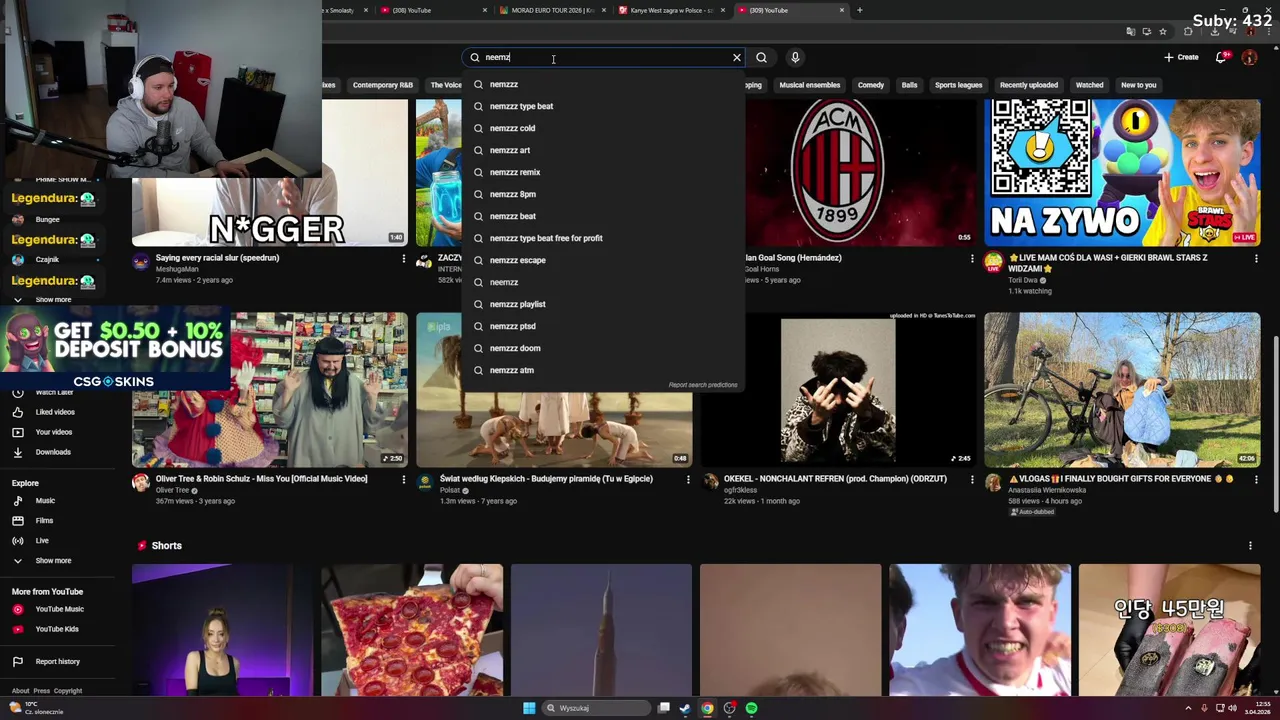The height and width of the screenshot is (720, 1280).
Task: Open the Brawl Stars live stream thumbnail
Action: click(1122, 172)
